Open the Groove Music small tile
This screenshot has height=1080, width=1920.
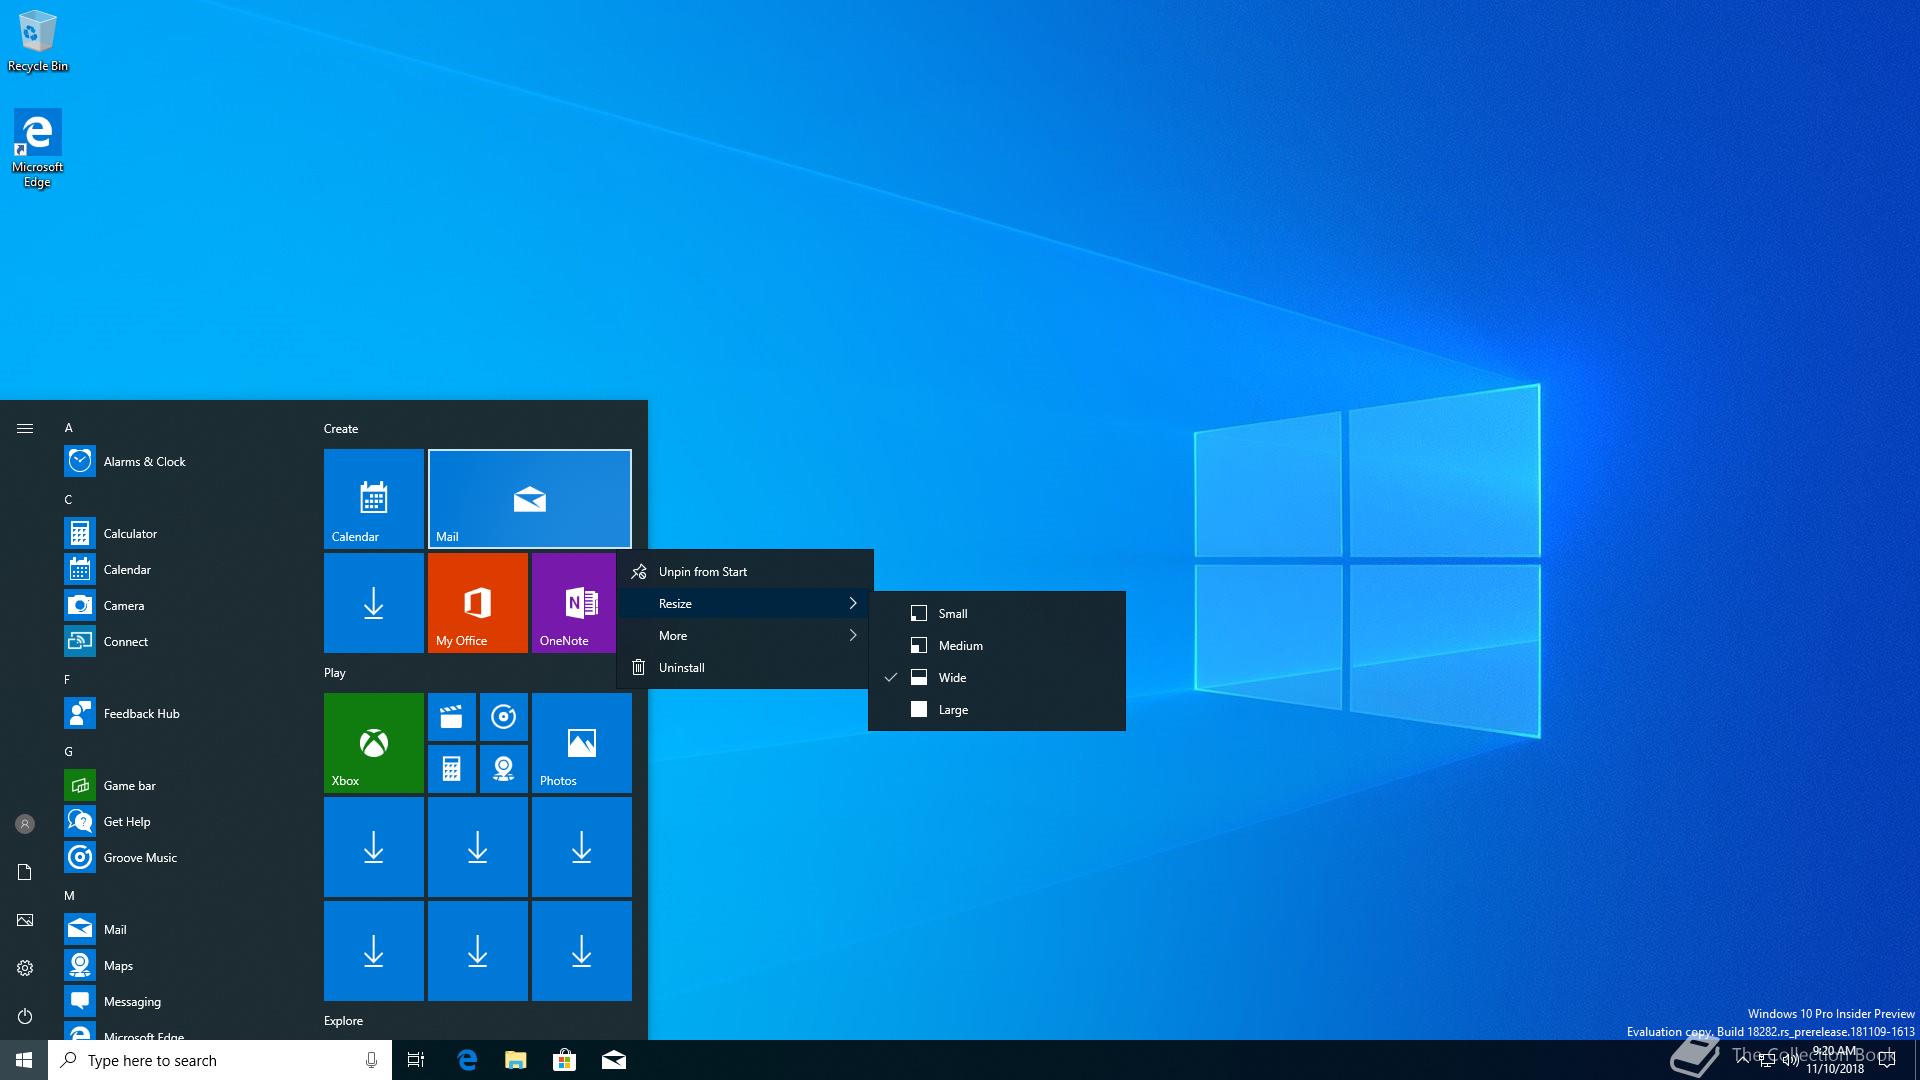coord(504,717)
